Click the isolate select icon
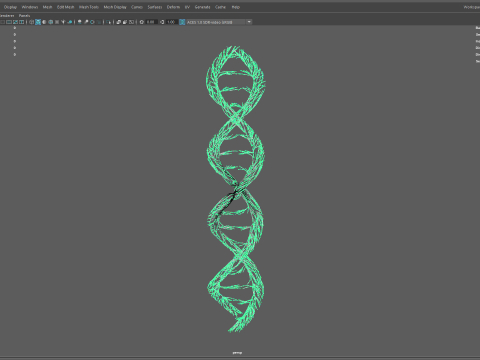This screenshot has height=360, width=480. coord(108,22)
